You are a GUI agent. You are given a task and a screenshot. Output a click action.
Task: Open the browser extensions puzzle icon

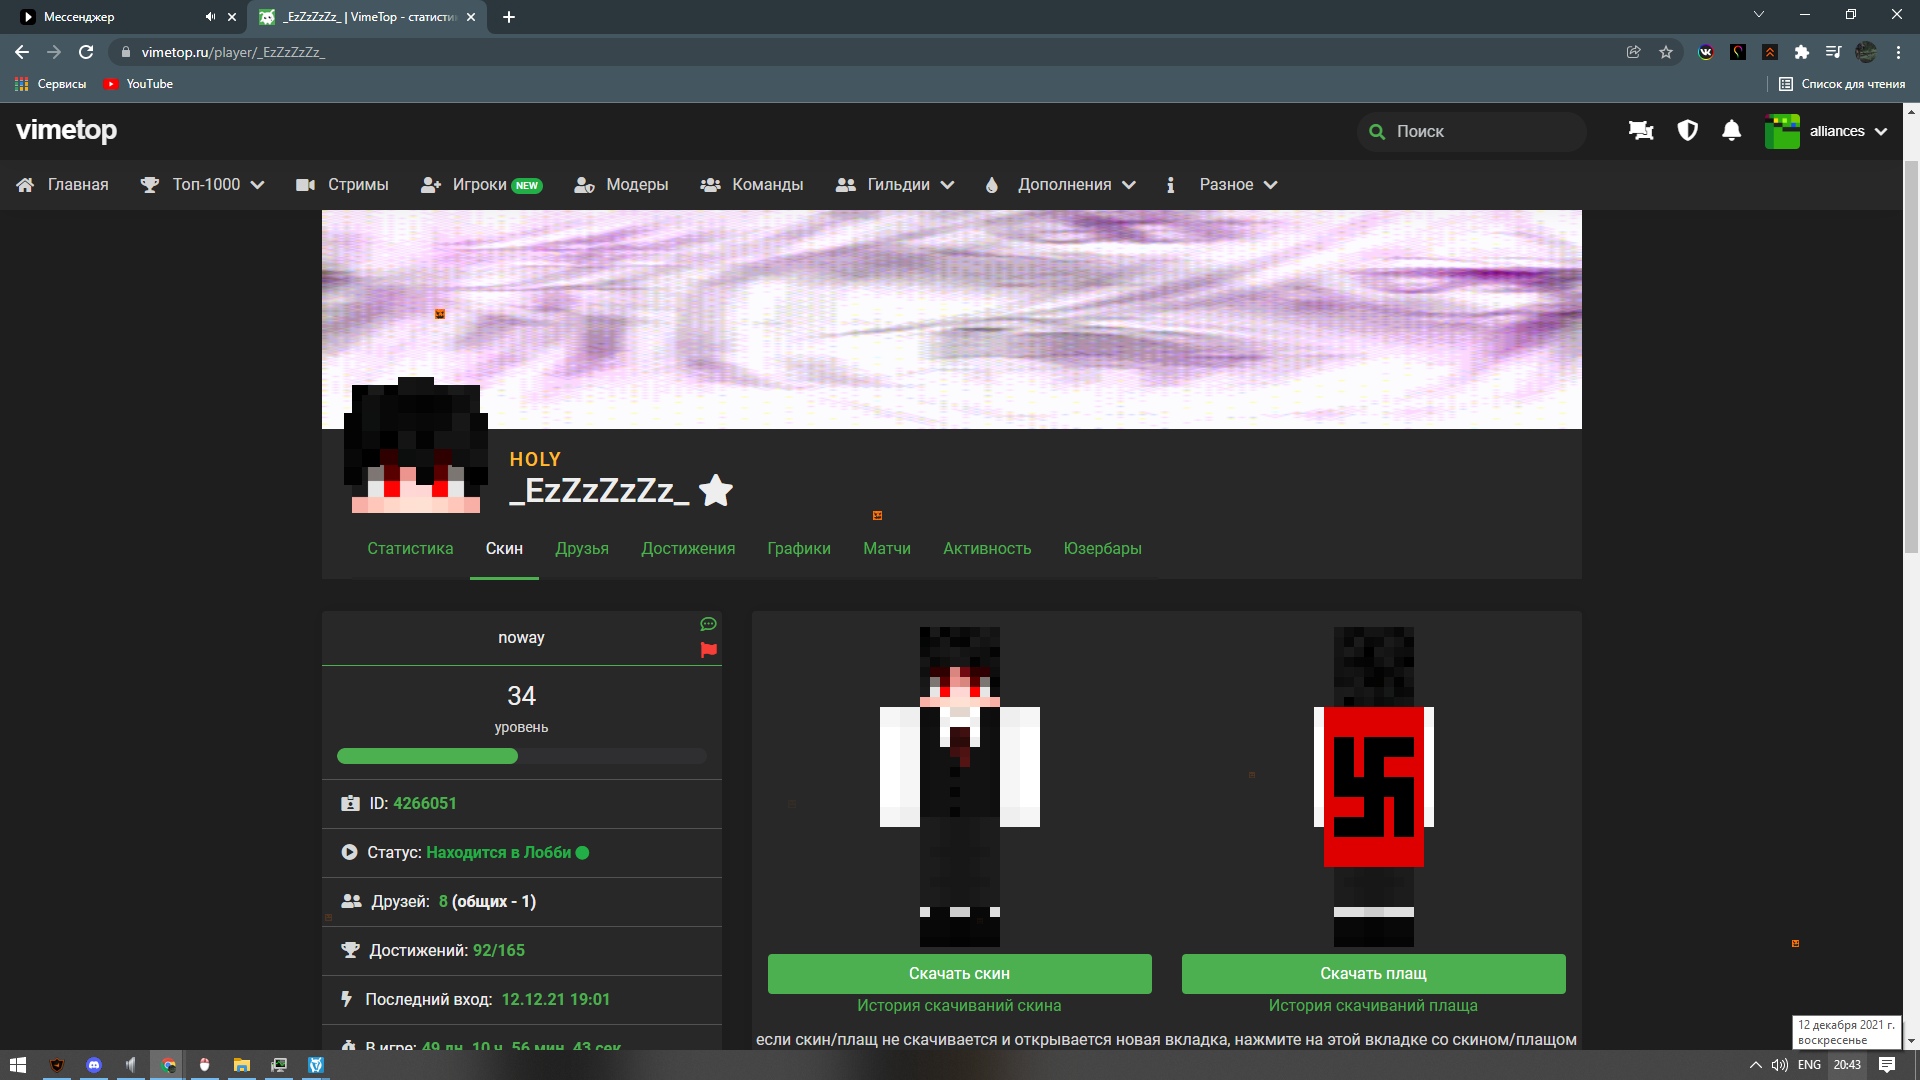click(x=1802, y=52)
